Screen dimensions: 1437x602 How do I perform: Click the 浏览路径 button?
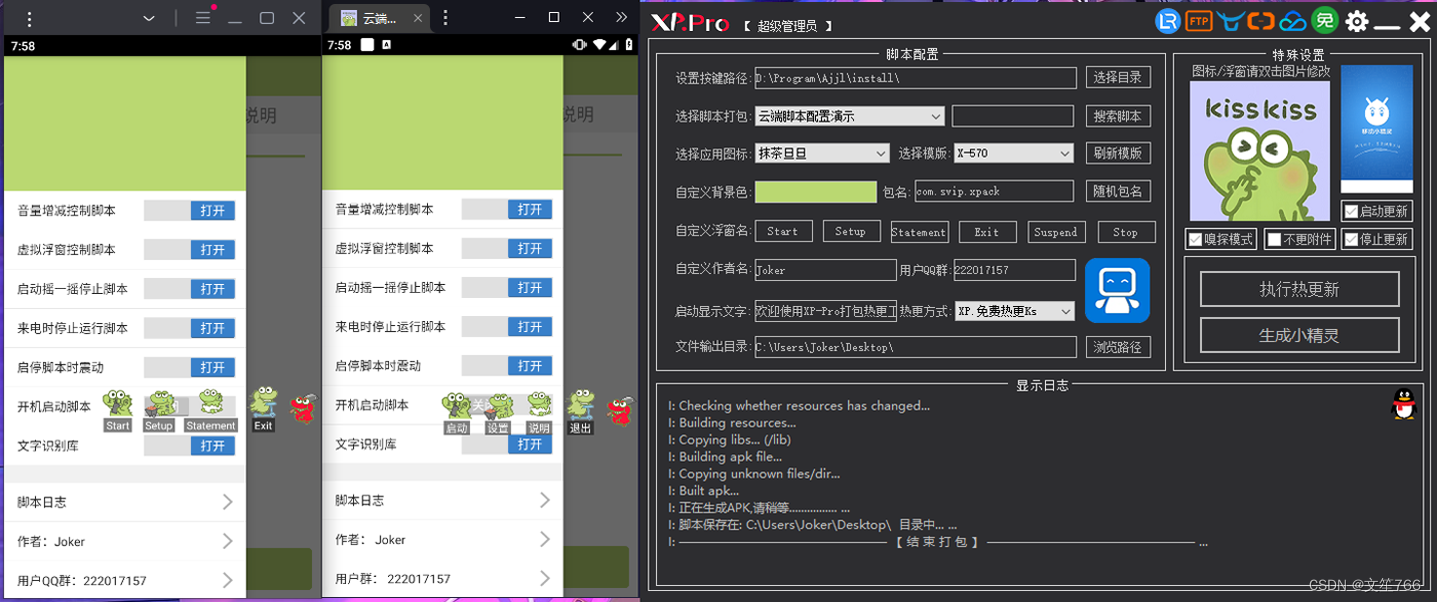[x=1118, y=347]
